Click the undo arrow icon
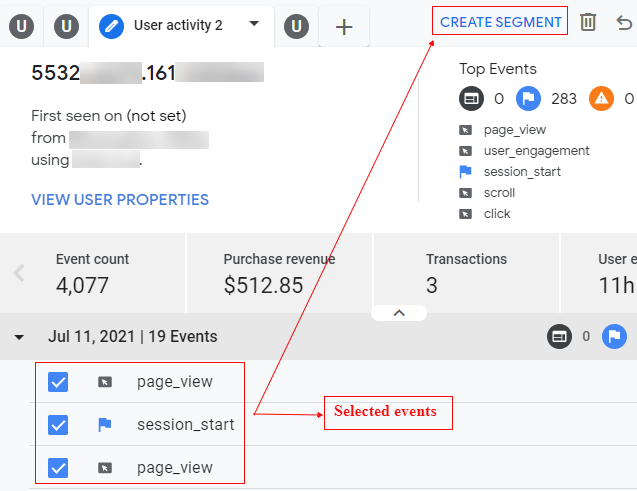The height and width of the screenshot is (491, 637). [x=624, y=23]
